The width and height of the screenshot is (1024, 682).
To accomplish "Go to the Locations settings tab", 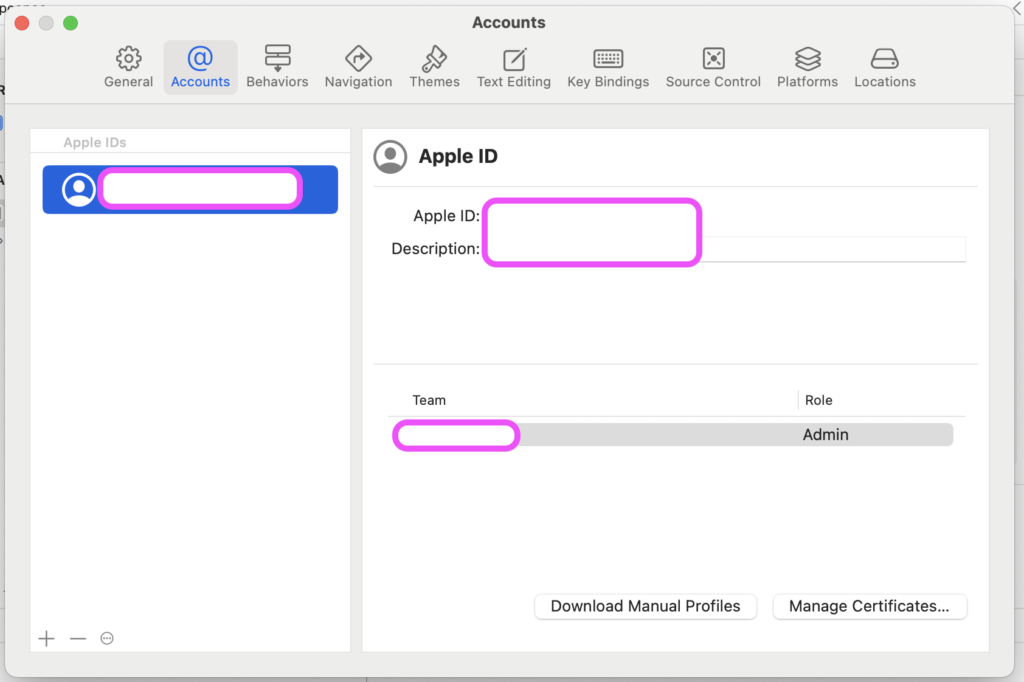I will pyautogui.click(x=885, y=67).
